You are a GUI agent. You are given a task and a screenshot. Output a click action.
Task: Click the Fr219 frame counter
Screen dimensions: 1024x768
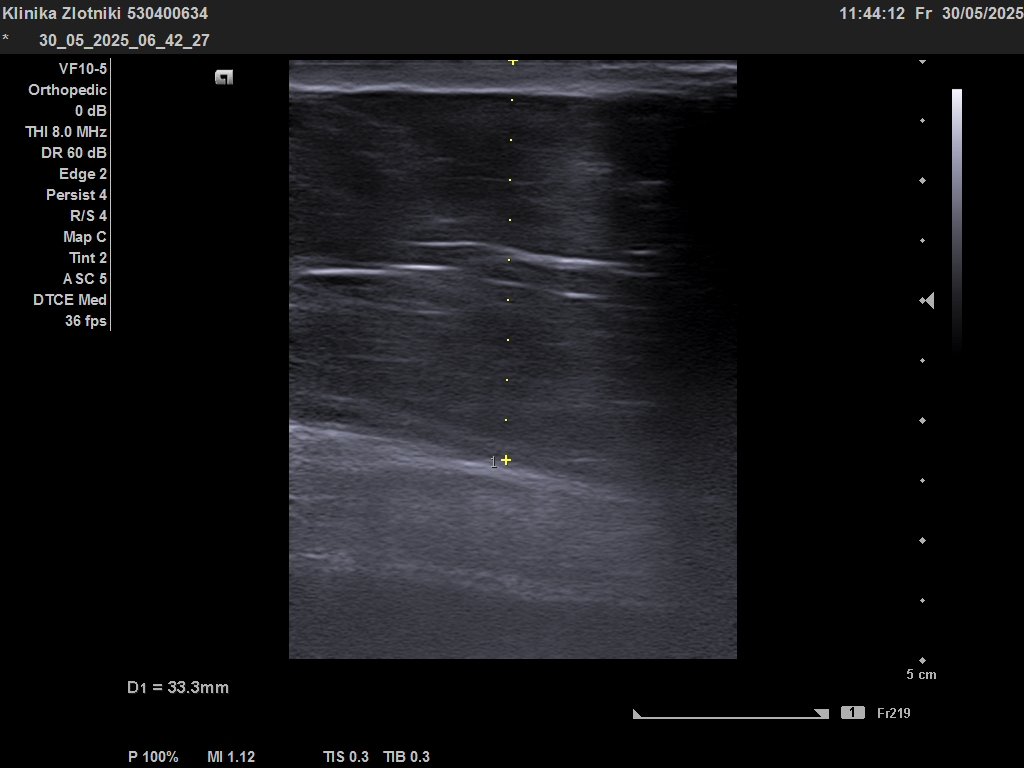[x=893, y=713]
